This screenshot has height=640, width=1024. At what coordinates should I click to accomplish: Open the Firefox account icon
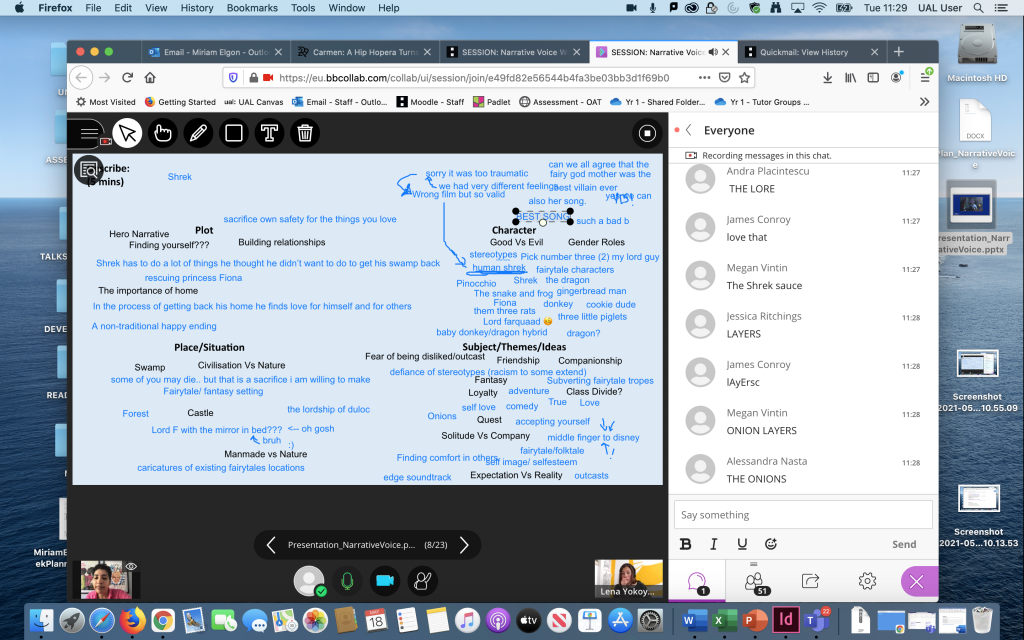pos(896,78)
